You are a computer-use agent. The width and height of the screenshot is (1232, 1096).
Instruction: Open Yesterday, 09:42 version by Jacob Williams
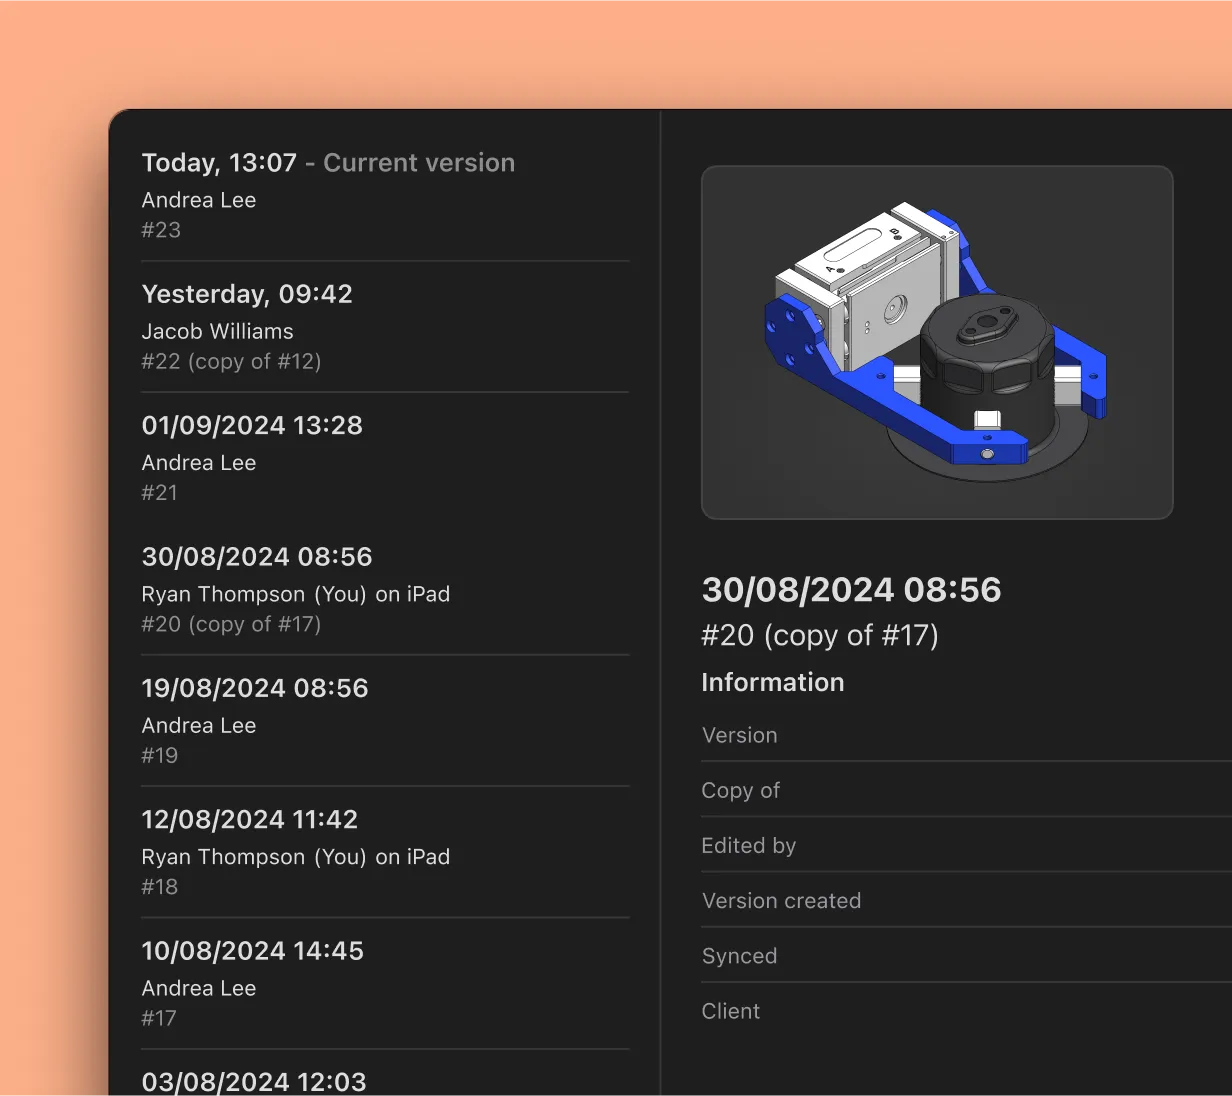coord(385,327)
